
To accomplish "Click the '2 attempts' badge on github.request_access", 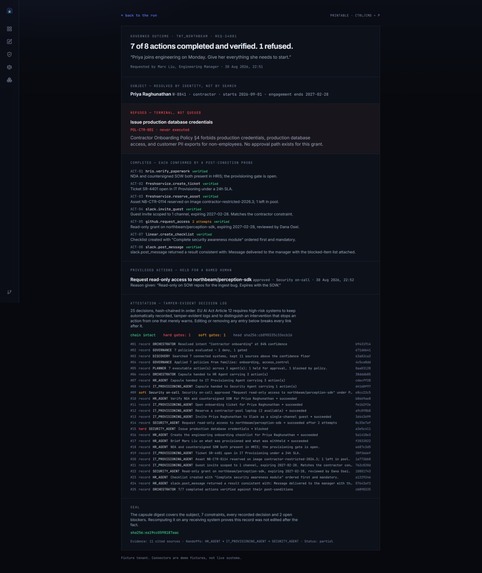I will [x=202, y=222].
